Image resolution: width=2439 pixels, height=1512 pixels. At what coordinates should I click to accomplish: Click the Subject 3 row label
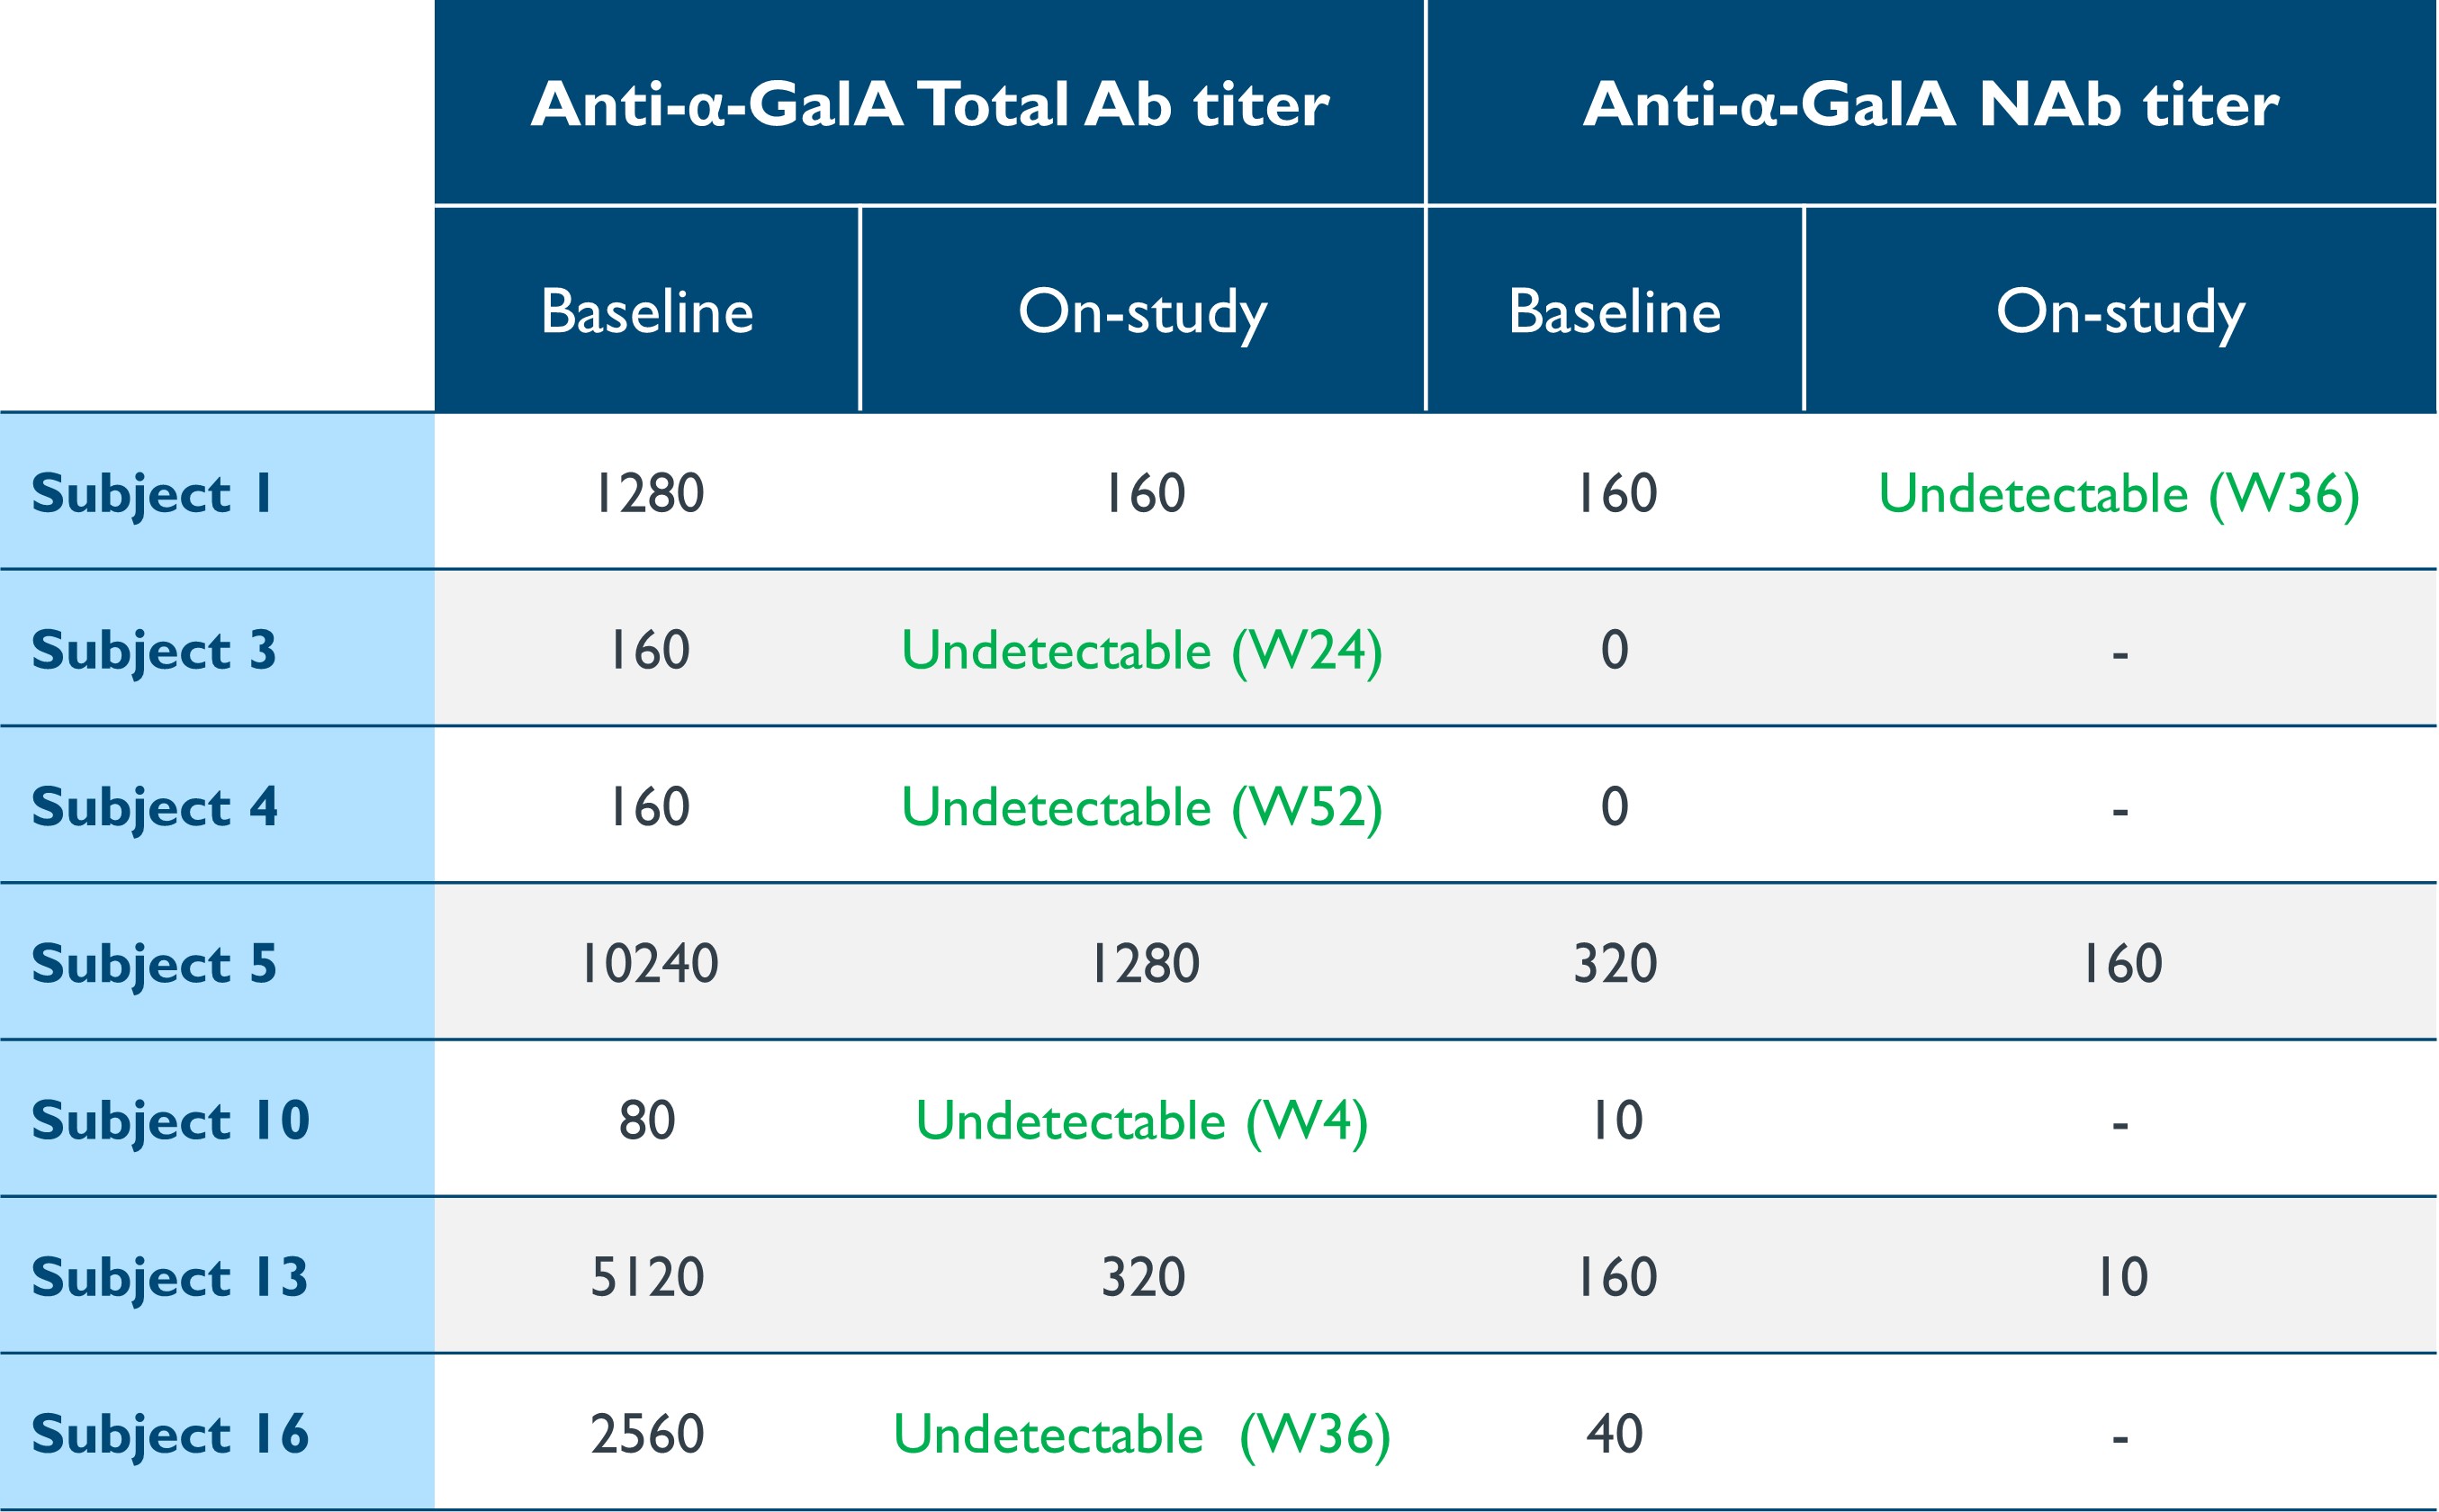[154, 650]
